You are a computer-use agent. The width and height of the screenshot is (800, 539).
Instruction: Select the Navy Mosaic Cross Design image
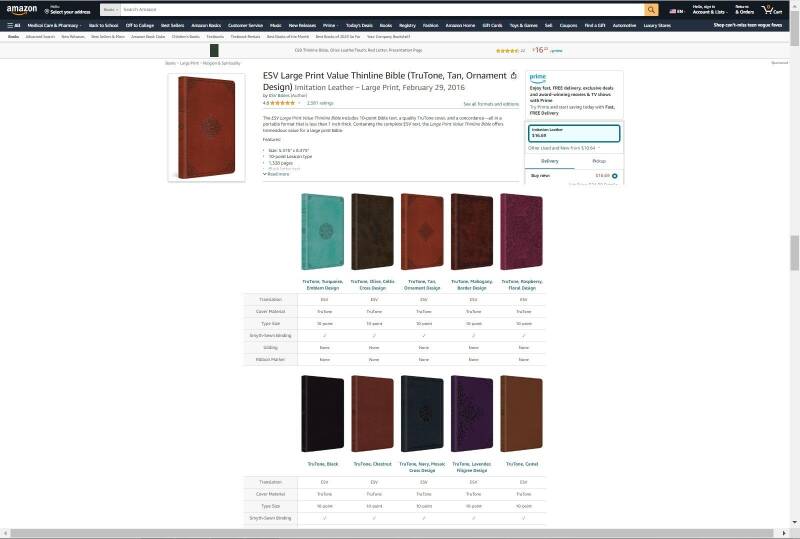[x=422, y=414]
